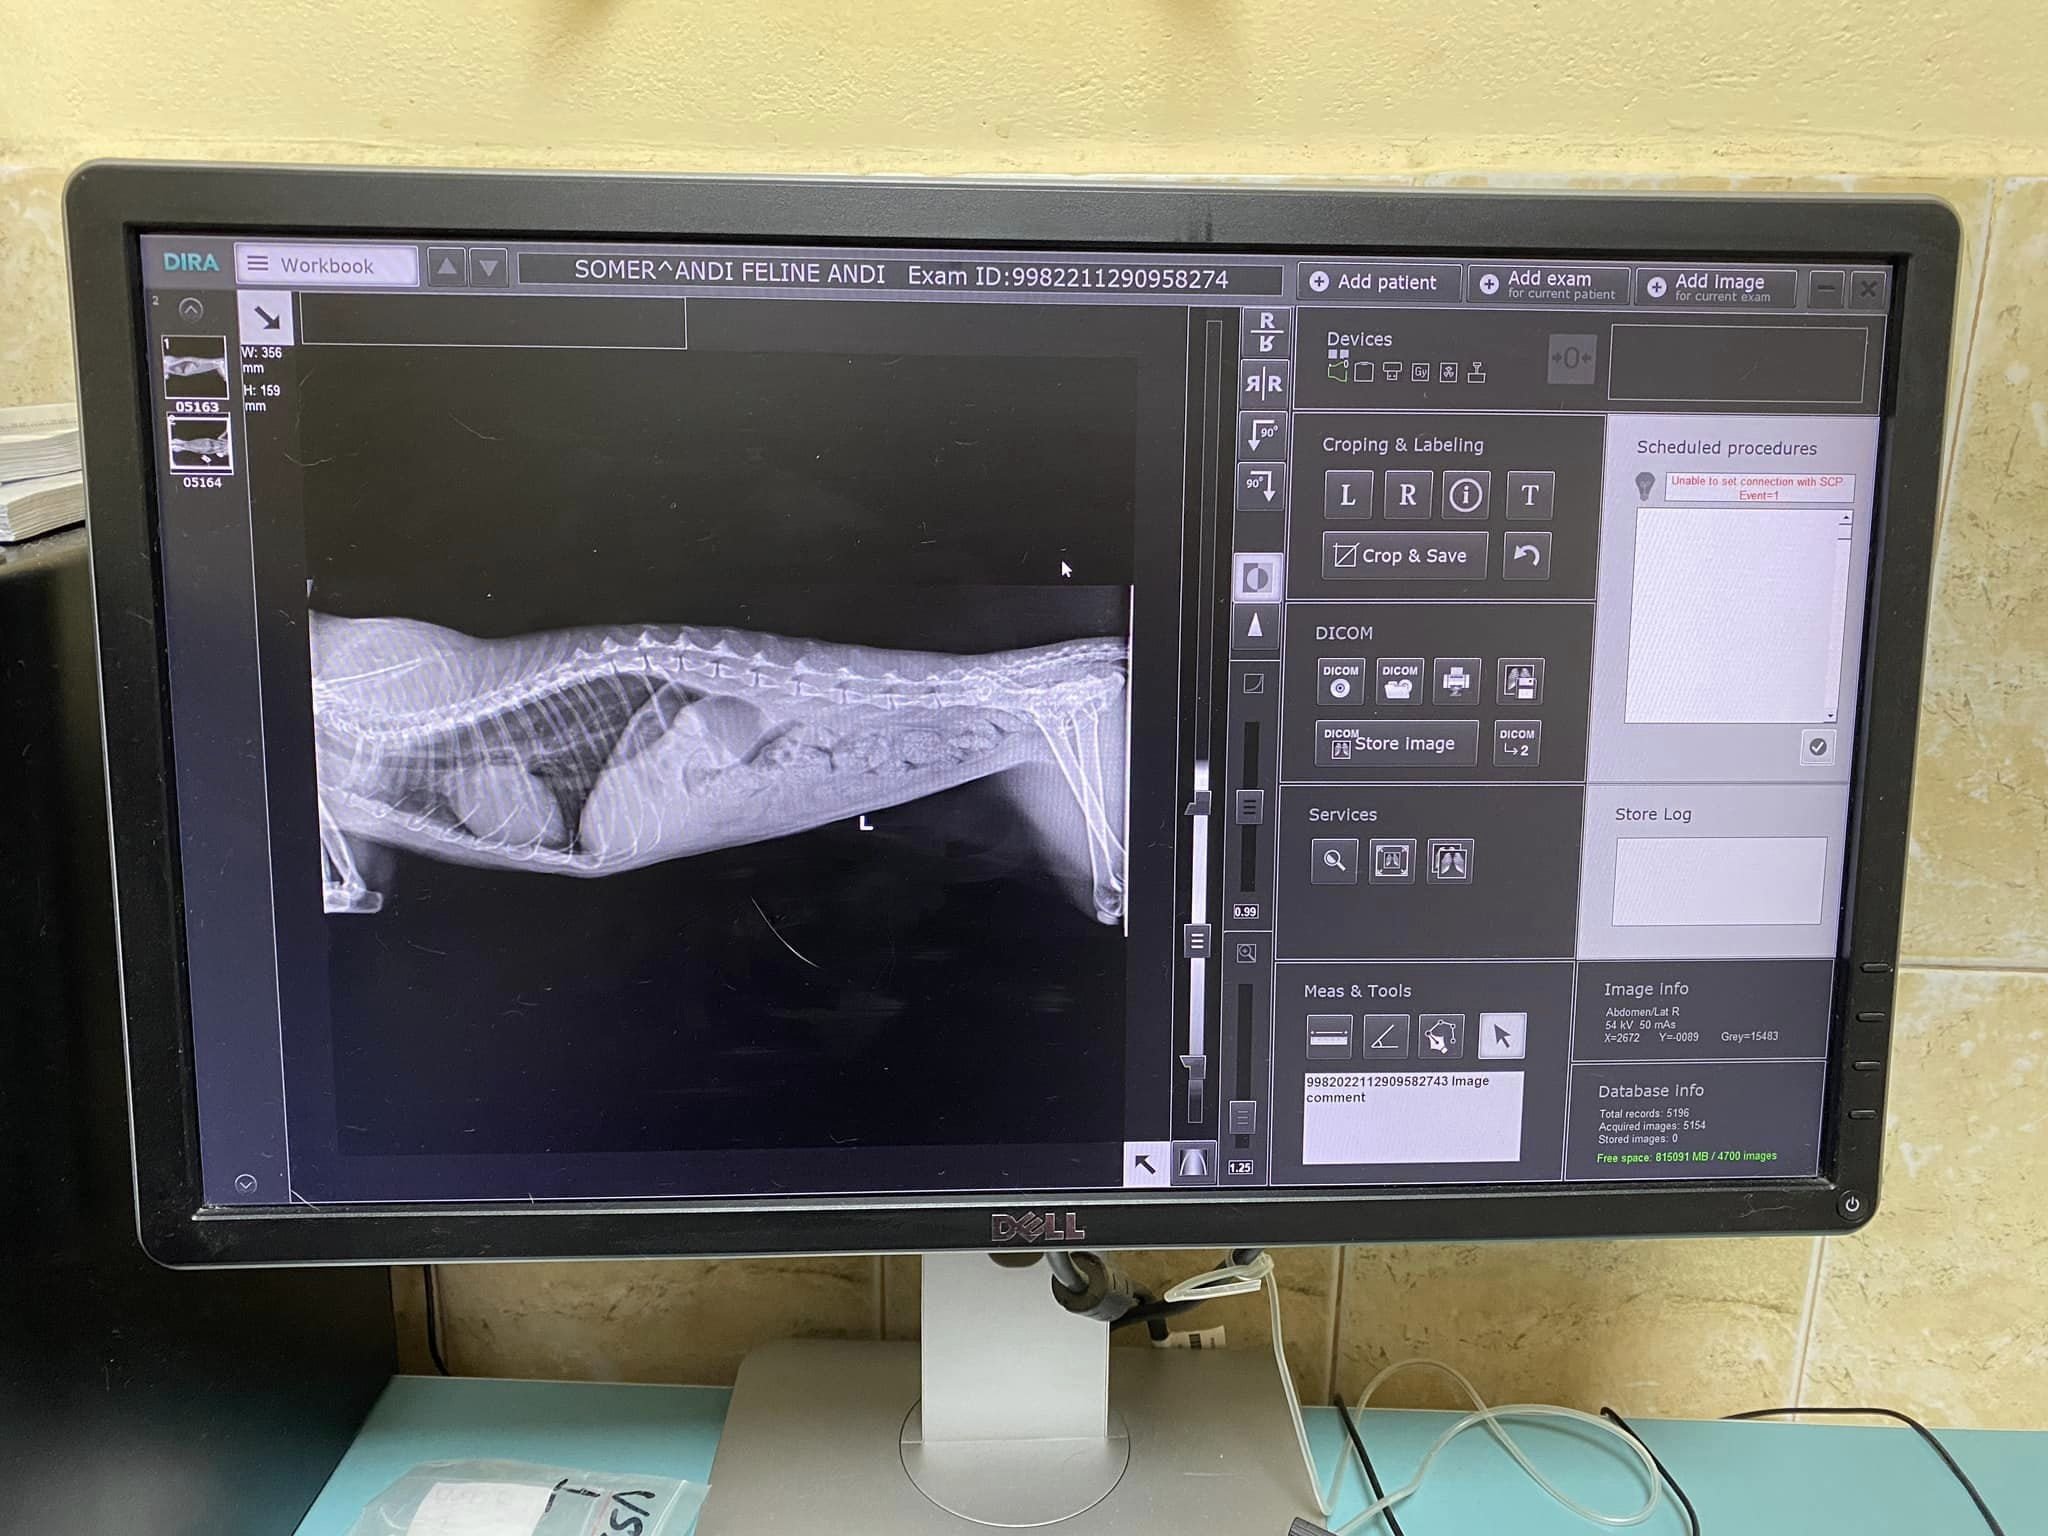2048x1536 pixels.
Task: Click the Store Log box
Action: pos(1719,880)
